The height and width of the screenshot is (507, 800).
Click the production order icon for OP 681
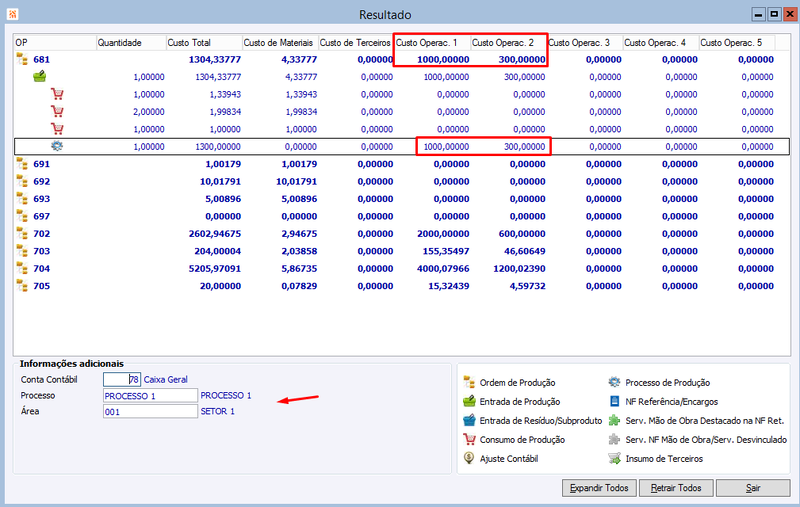pyautogui.click(x=22, y=59)
